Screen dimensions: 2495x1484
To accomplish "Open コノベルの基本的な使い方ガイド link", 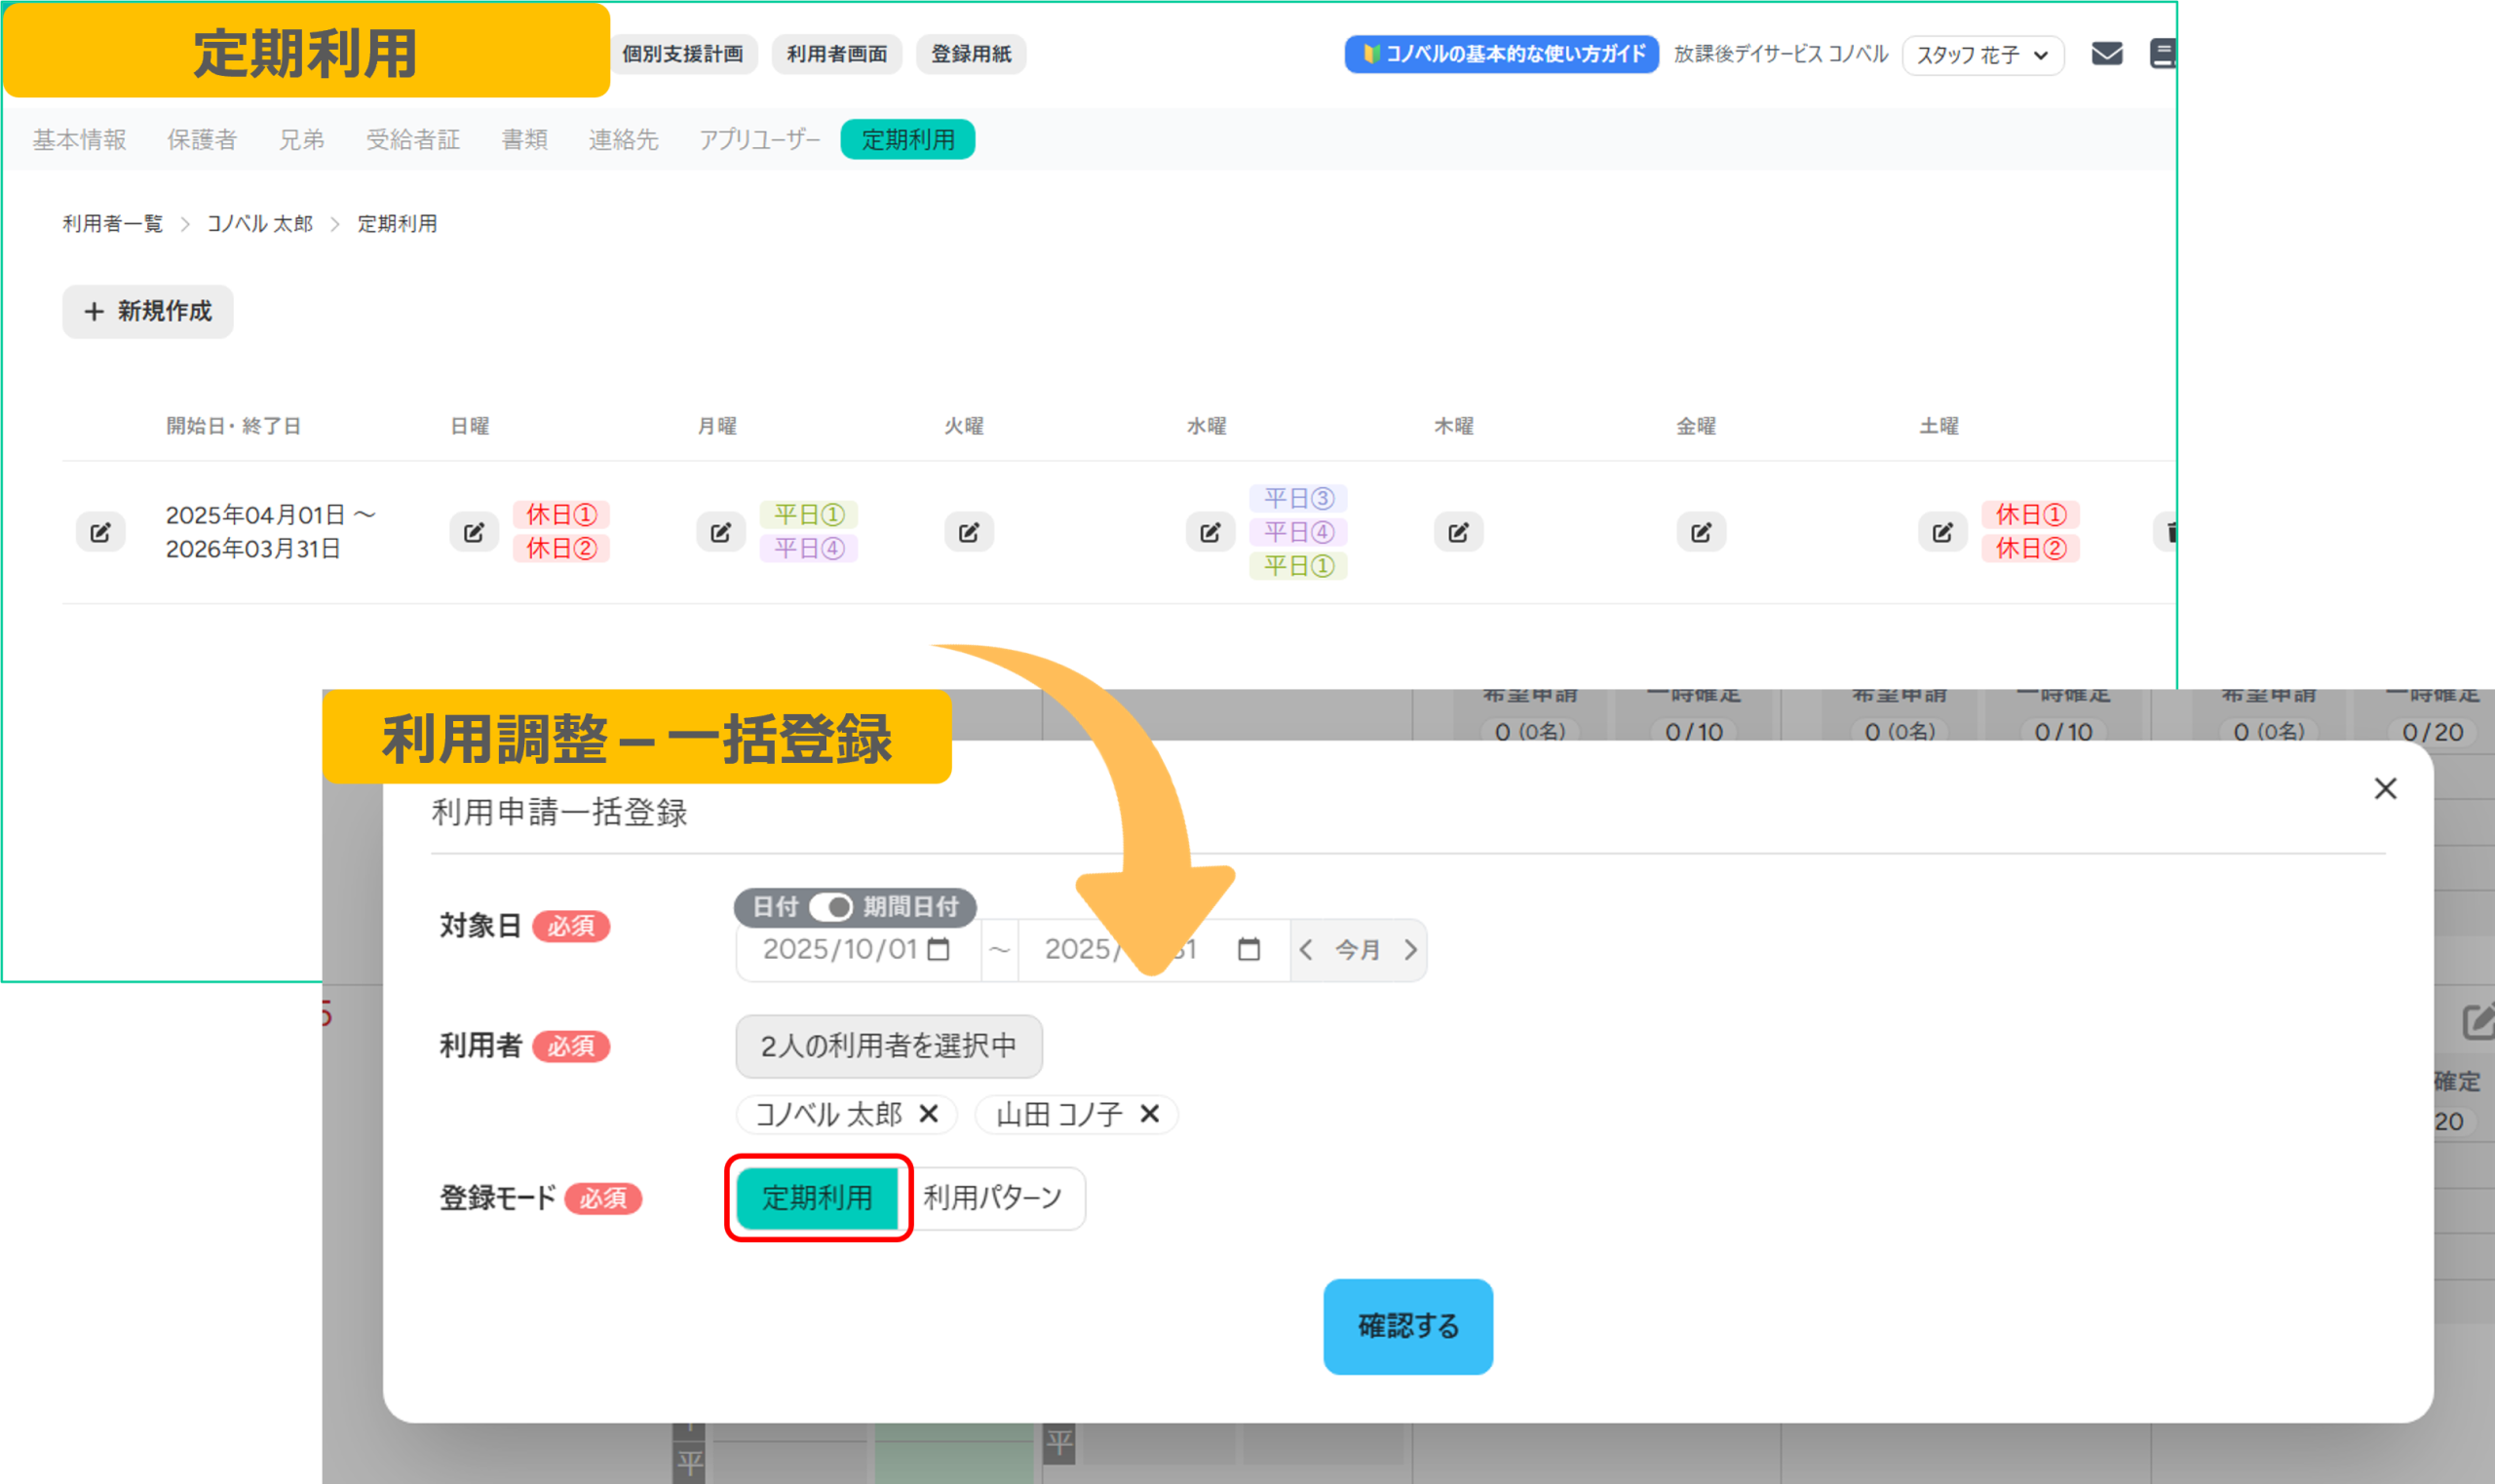I will pyautogui.click(x=1501, y=54).
